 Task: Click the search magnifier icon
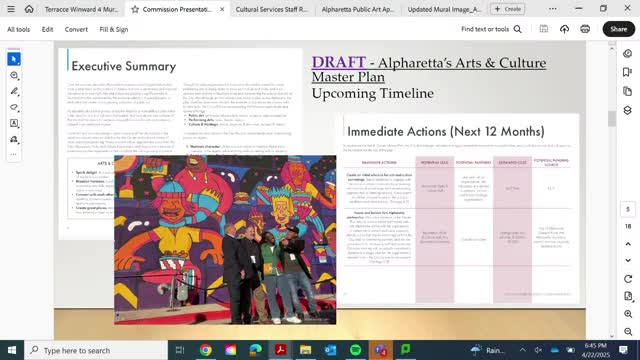tap(518, 29)
